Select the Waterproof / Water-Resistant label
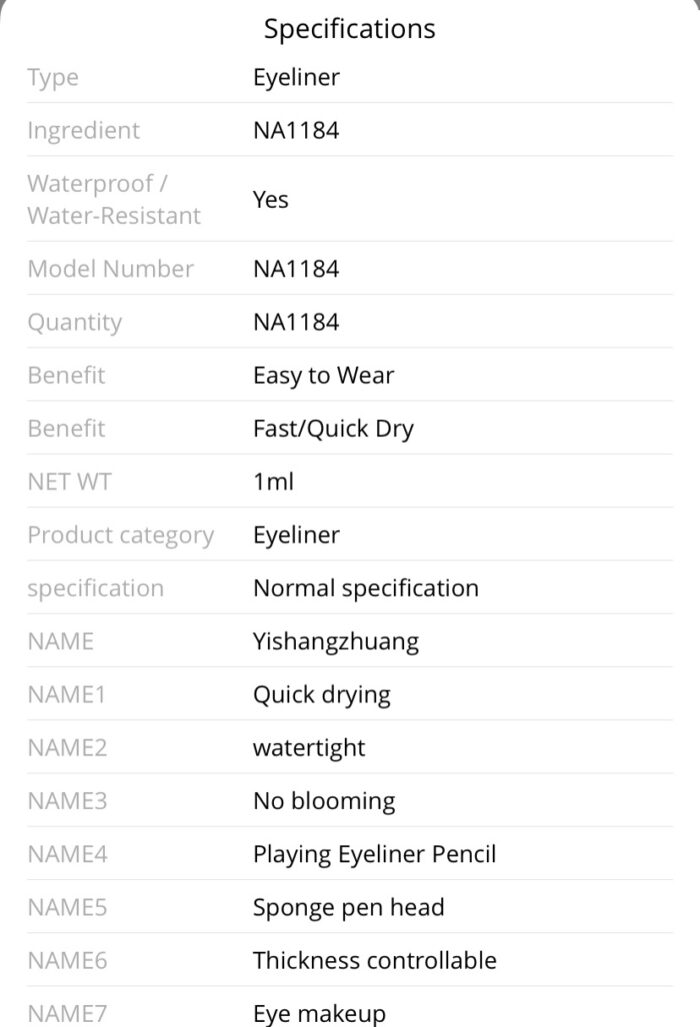 pyautogui.click(x=114, y=199)
